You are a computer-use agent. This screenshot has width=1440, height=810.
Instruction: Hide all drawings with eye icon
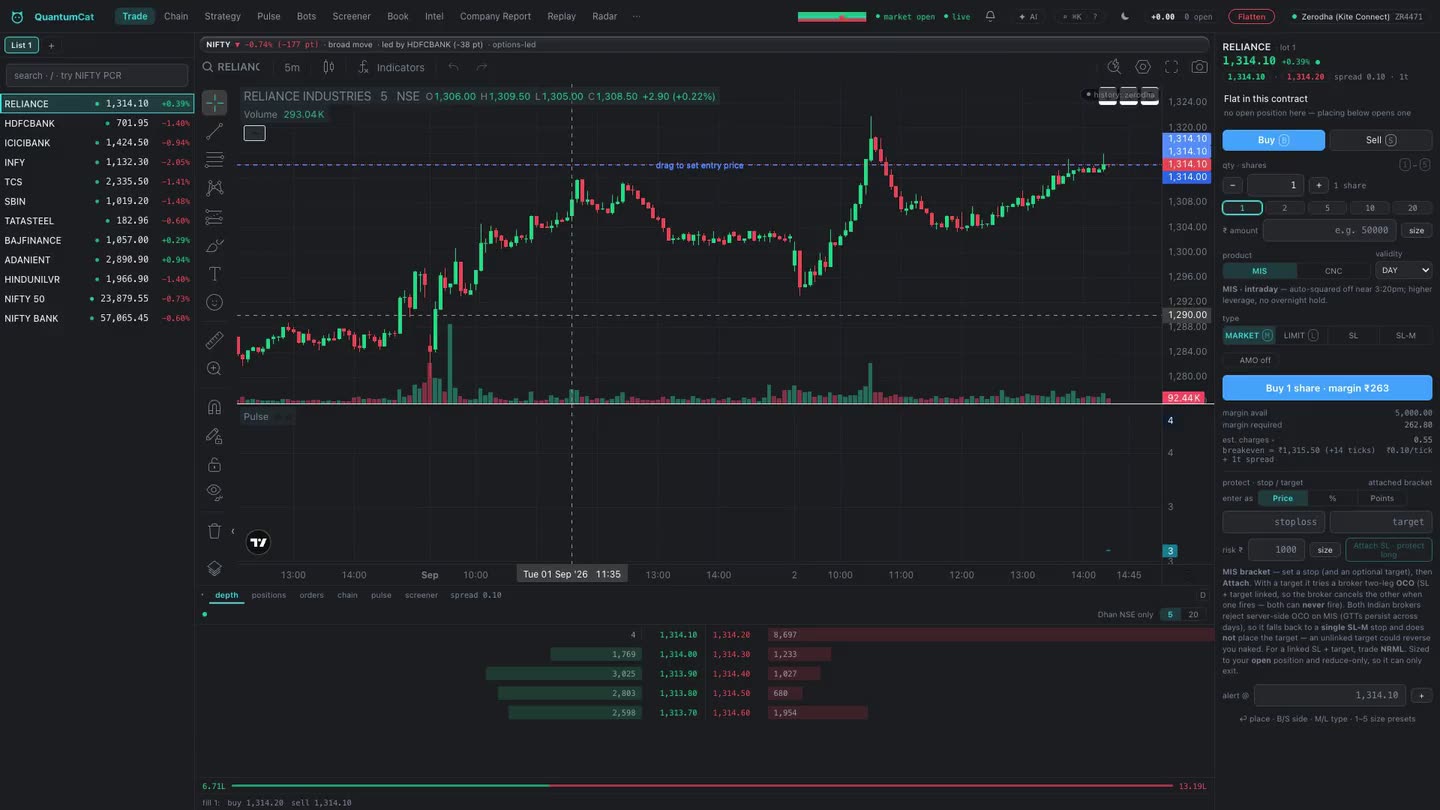coord(214,491)
